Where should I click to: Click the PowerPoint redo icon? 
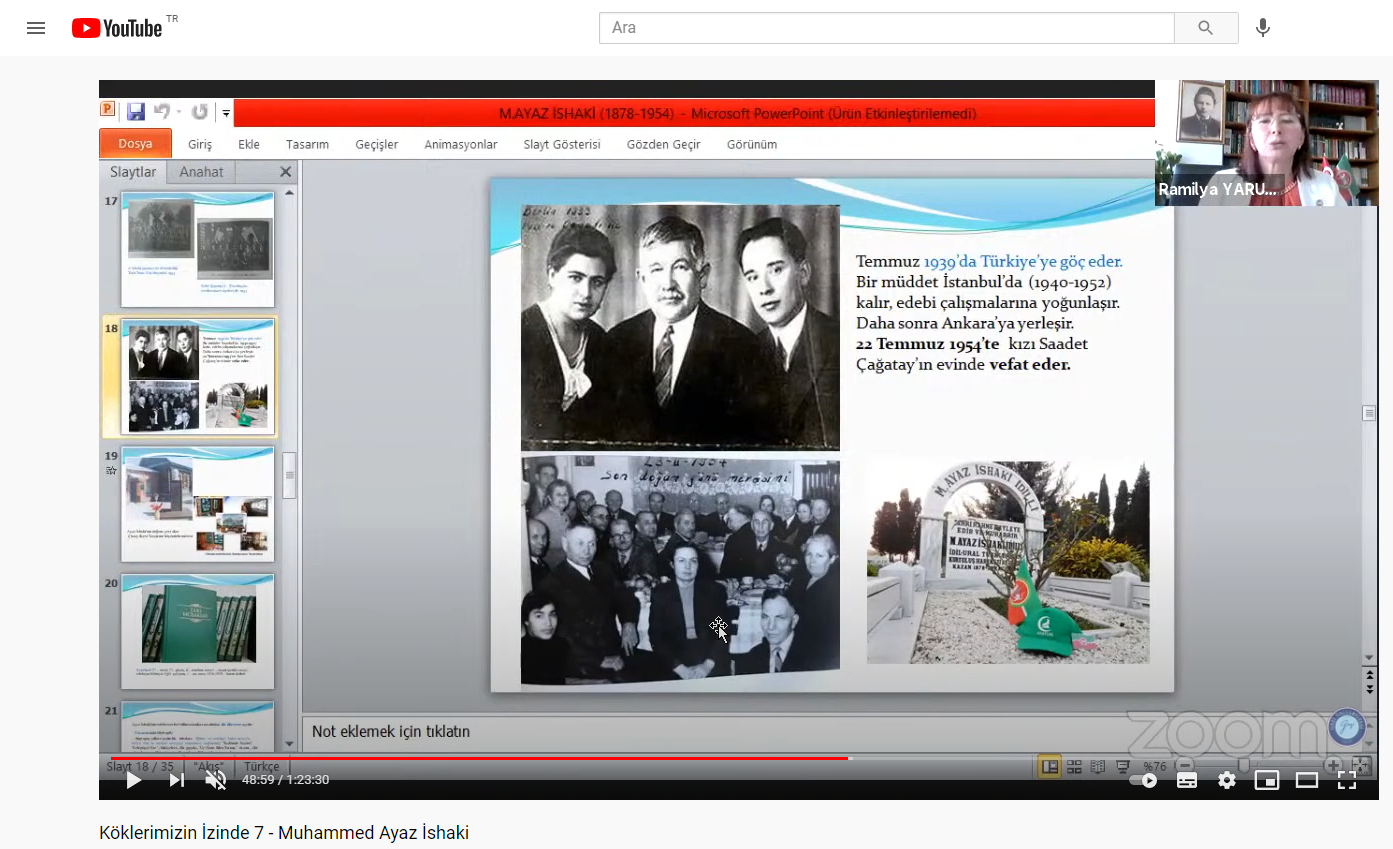pos(200,112)
